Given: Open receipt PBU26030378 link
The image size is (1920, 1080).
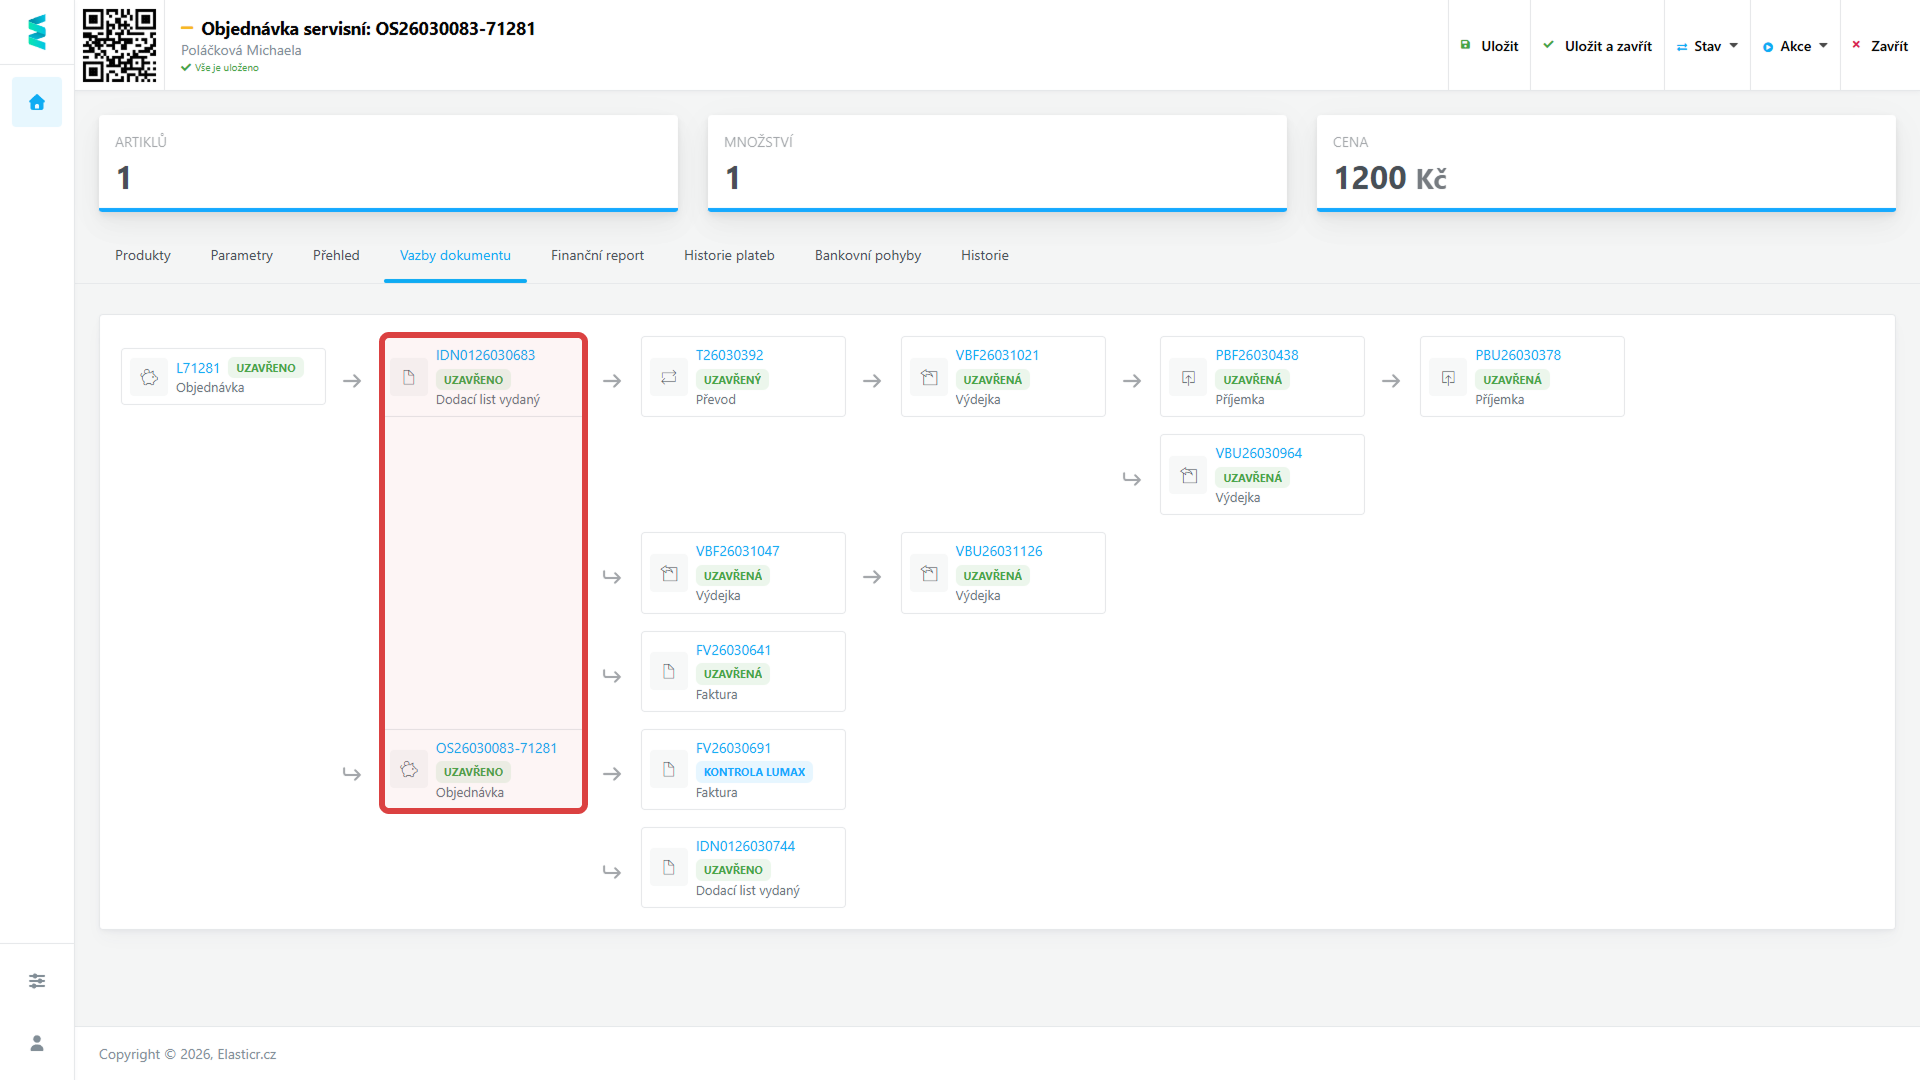Looking at the screenshot, I should pyautogui.click(x=1518, y=355).
